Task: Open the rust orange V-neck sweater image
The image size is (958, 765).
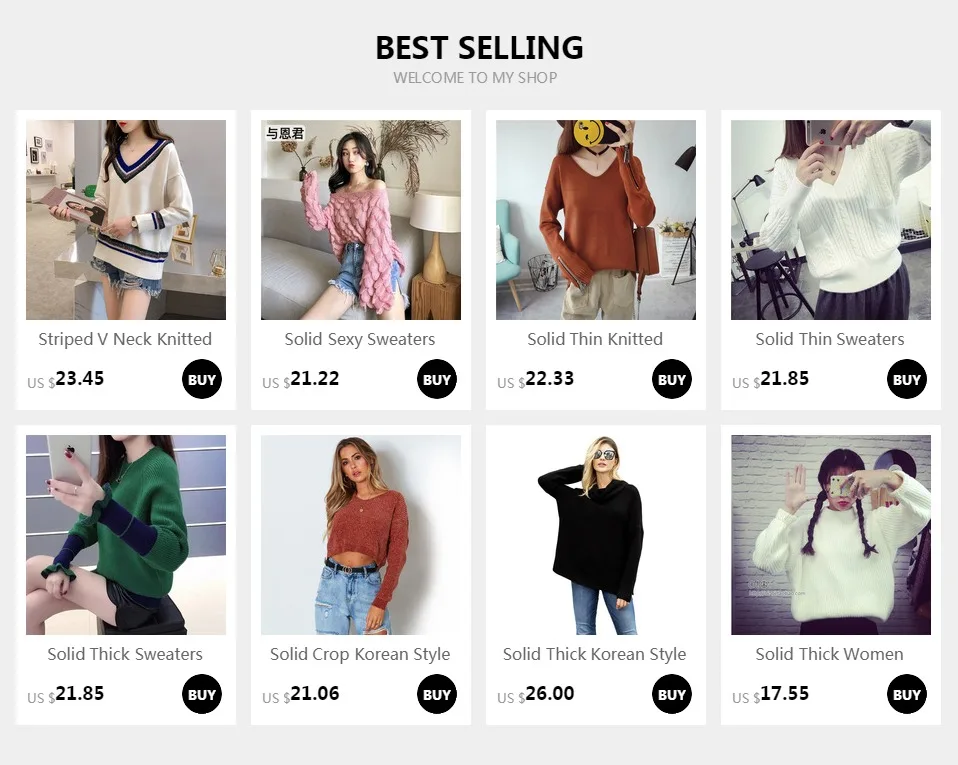Action: 596,219
